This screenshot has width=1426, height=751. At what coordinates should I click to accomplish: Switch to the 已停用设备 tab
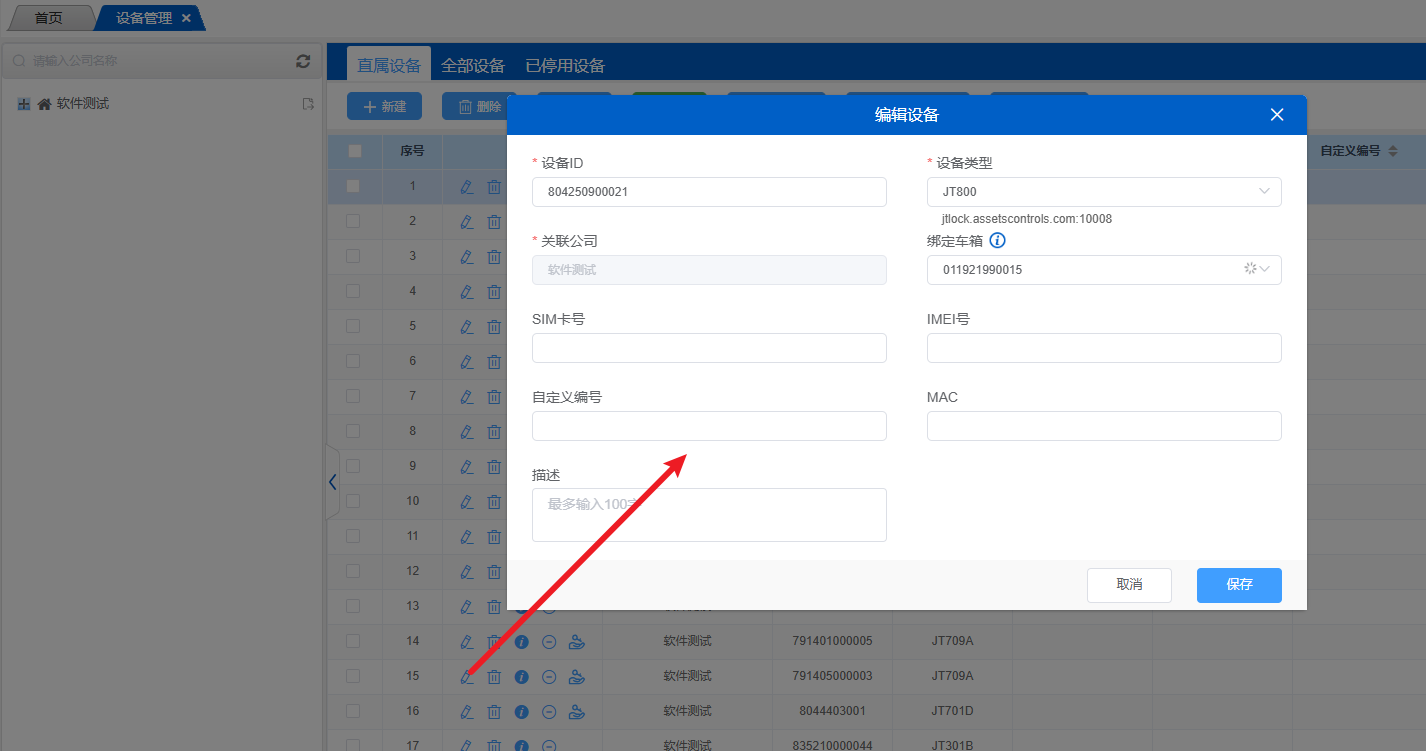565,66
